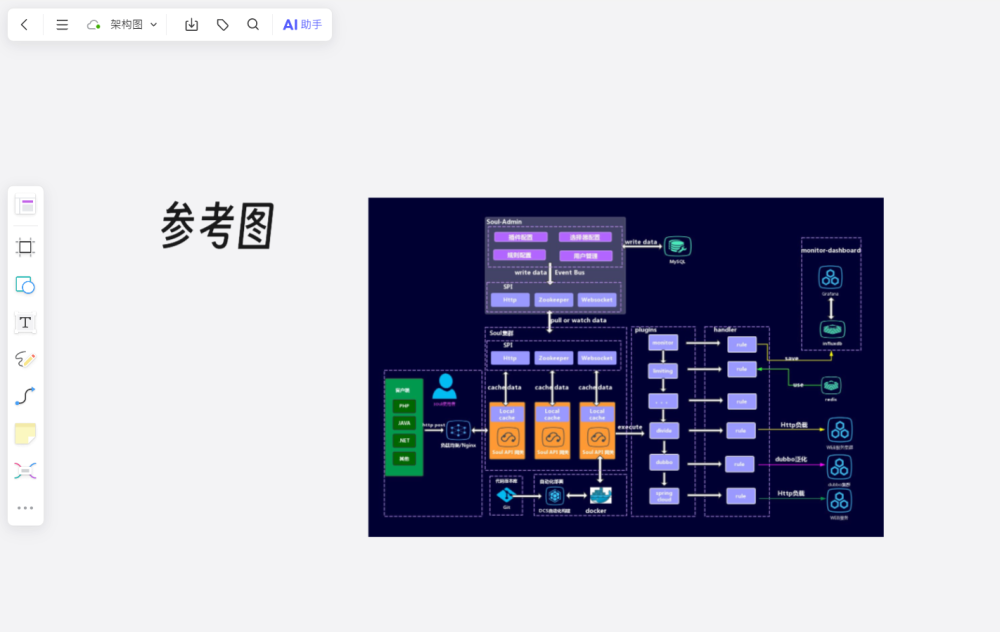
Task: Click the tag label icon in the toolbar
Action: point(222,24)
